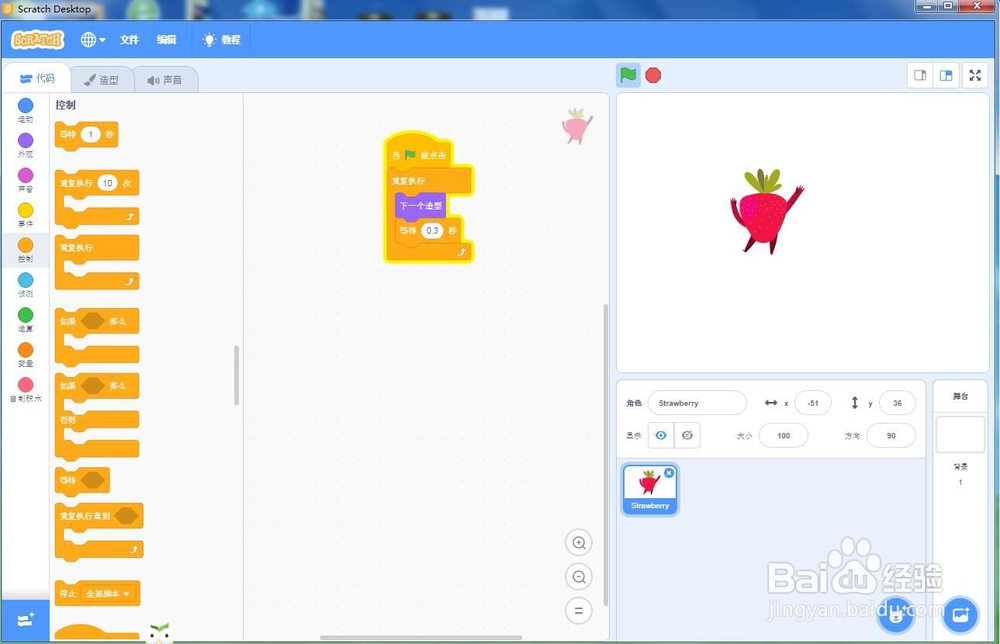Click the workspace vertical scrollbar
The height and width of the screenshot is (644, 1000).
pyautogui.click(x=605, y=455)
